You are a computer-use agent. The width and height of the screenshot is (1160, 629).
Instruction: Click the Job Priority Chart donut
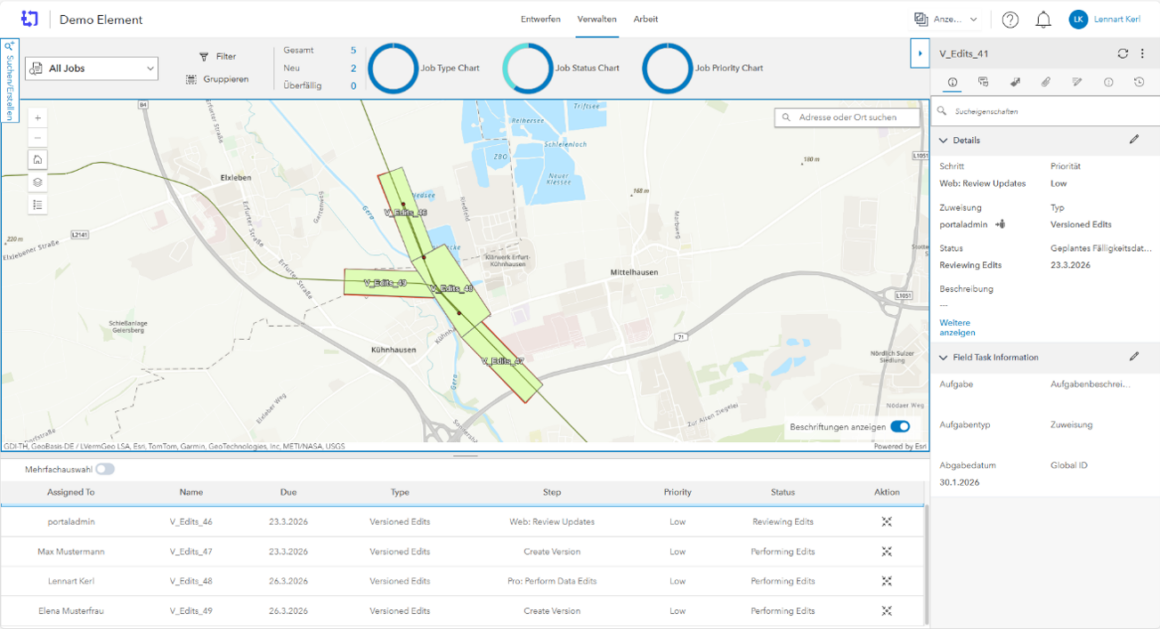tap(667, 68)
